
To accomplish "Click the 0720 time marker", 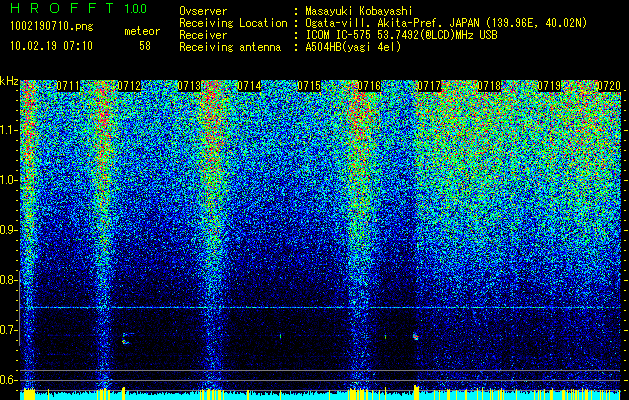I will (609, 86).
